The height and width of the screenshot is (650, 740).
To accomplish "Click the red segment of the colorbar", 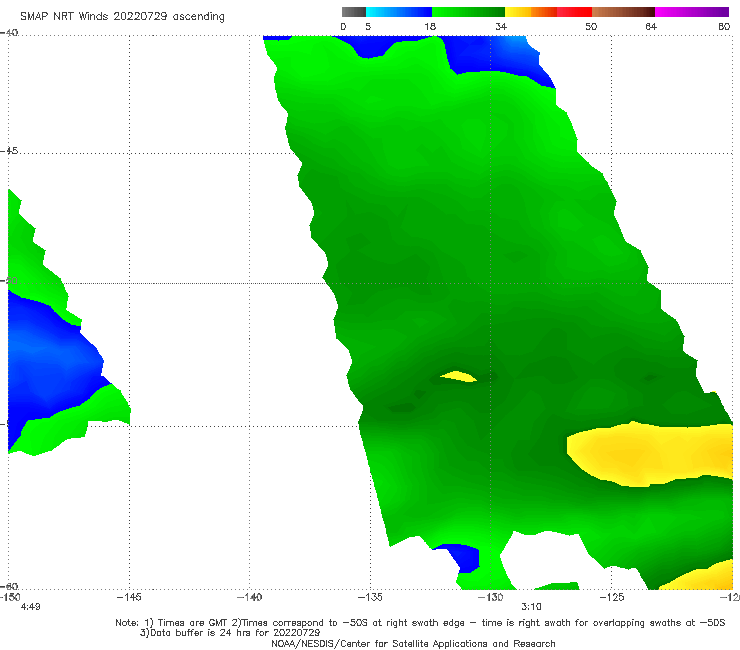I will (x=574, y=12).
